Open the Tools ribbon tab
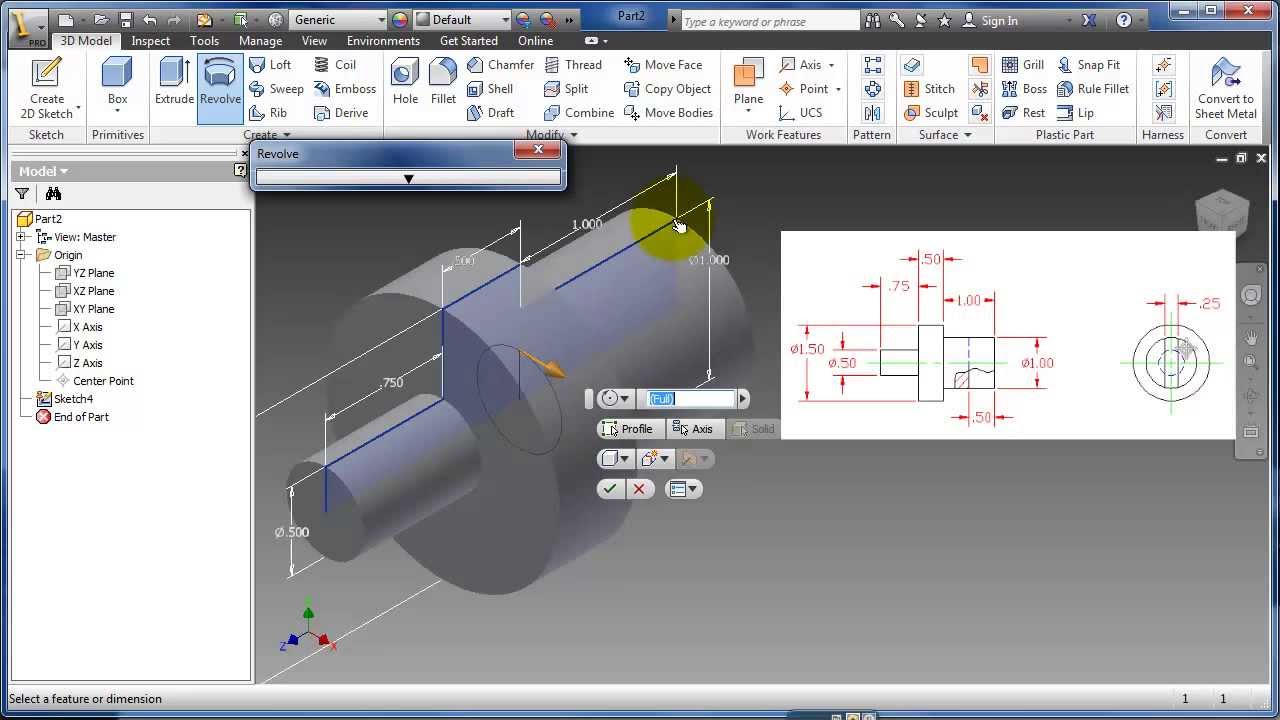This screenshot has width=1280, height=720. pyautogui.click(x=204, y=41)
